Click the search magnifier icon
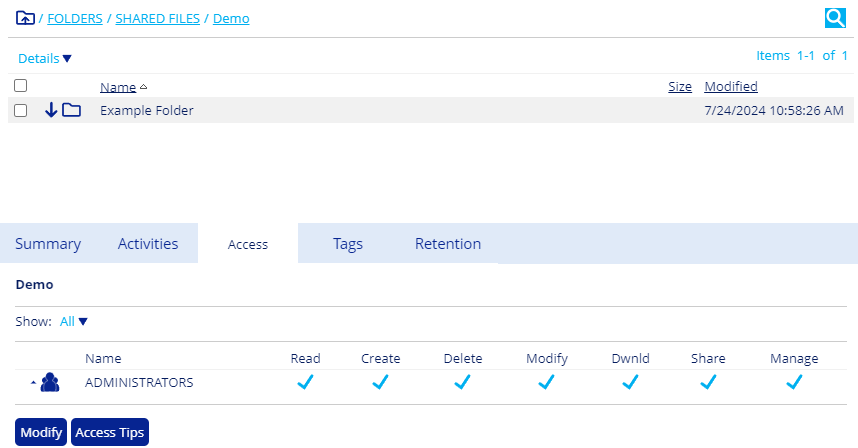Image resolution: width=858 pixels, height=448 pixels. pos(835,17)
